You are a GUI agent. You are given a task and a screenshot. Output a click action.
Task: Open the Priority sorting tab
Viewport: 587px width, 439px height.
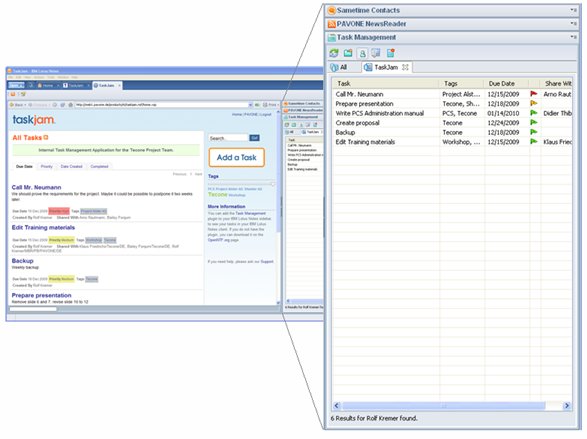point(47,166)
